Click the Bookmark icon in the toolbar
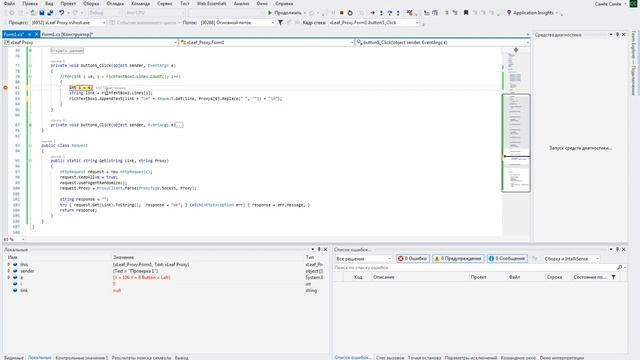This screenshot has height=360, width=640. tap(466, 13)
